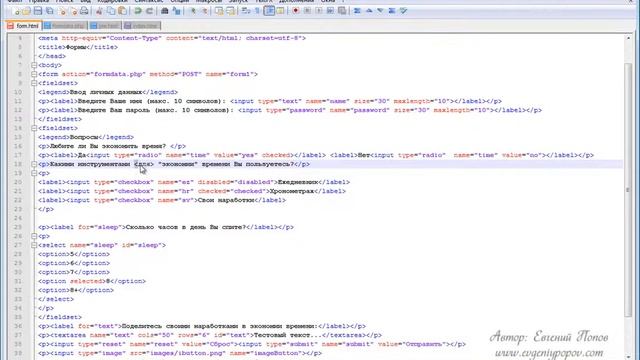640x360 pixels.
Task: Place cursor in the title tag line
Action: pyautogui.click(x=78, y=47)
